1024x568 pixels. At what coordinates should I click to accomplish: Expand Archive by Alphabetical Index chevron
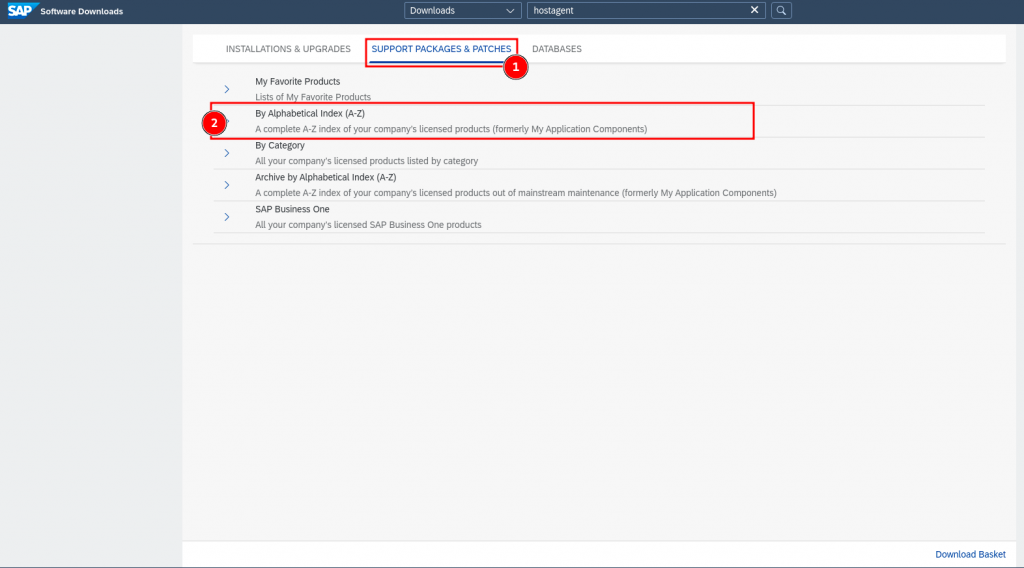pos(227,185)
